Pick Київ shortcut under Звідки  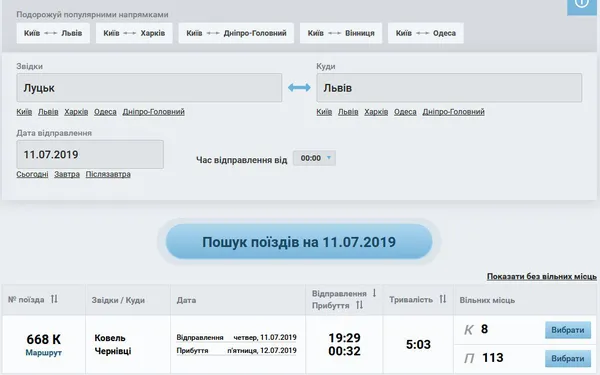point(24,112)
